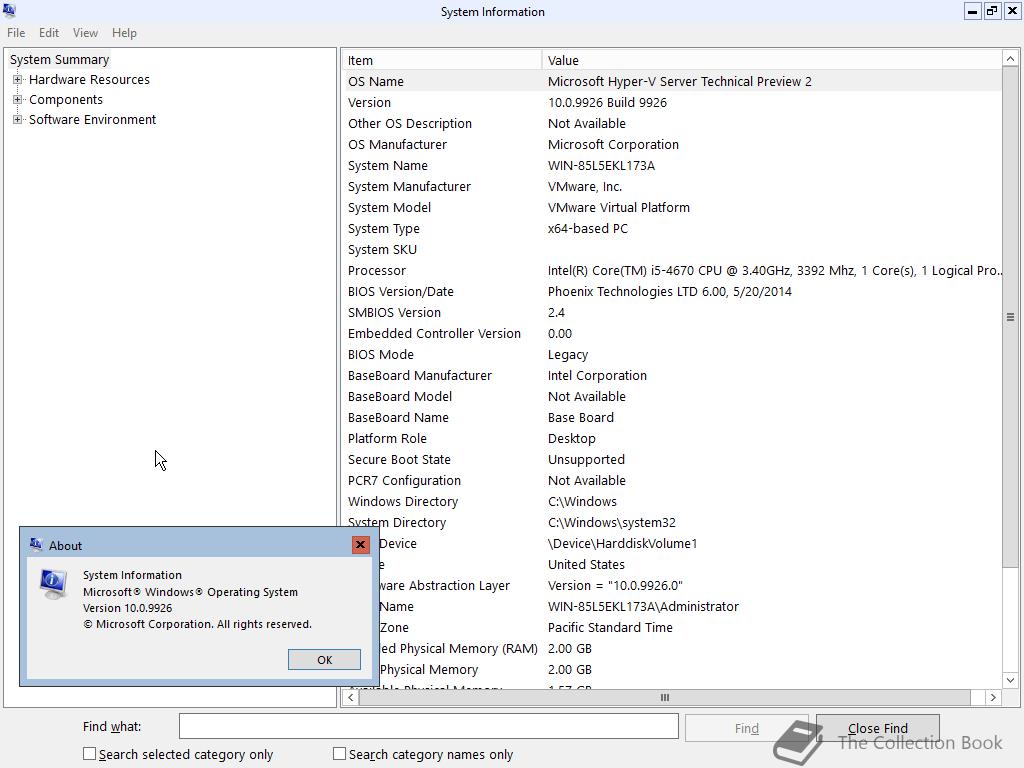Click the horizontal scrollbar right arrow

click(x=993, y=697)
